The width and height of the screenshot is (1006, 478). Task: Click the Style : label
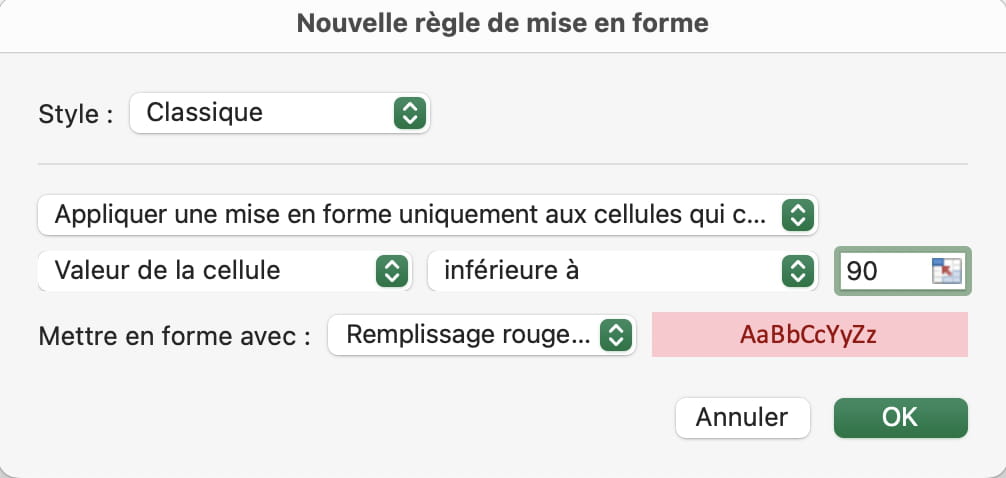pos(76,115)
